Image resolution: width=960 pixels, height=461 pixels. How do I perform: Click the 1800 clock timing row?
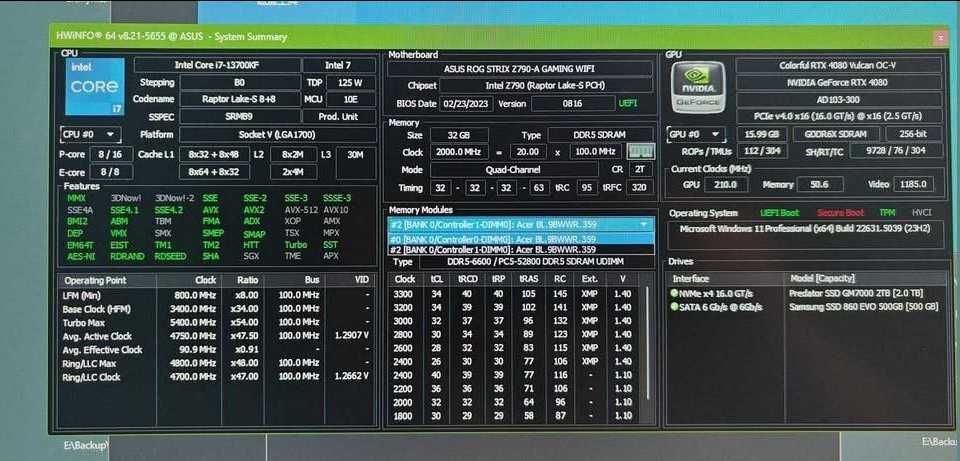pyautogui.click(x=516, y=416)
